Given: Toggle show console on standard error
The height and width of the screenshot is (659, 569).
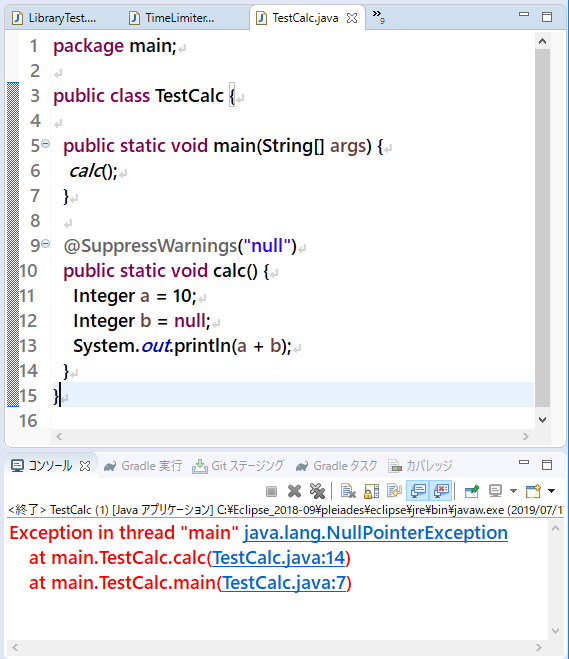Looking at the screenshot, I should point(441,490).
